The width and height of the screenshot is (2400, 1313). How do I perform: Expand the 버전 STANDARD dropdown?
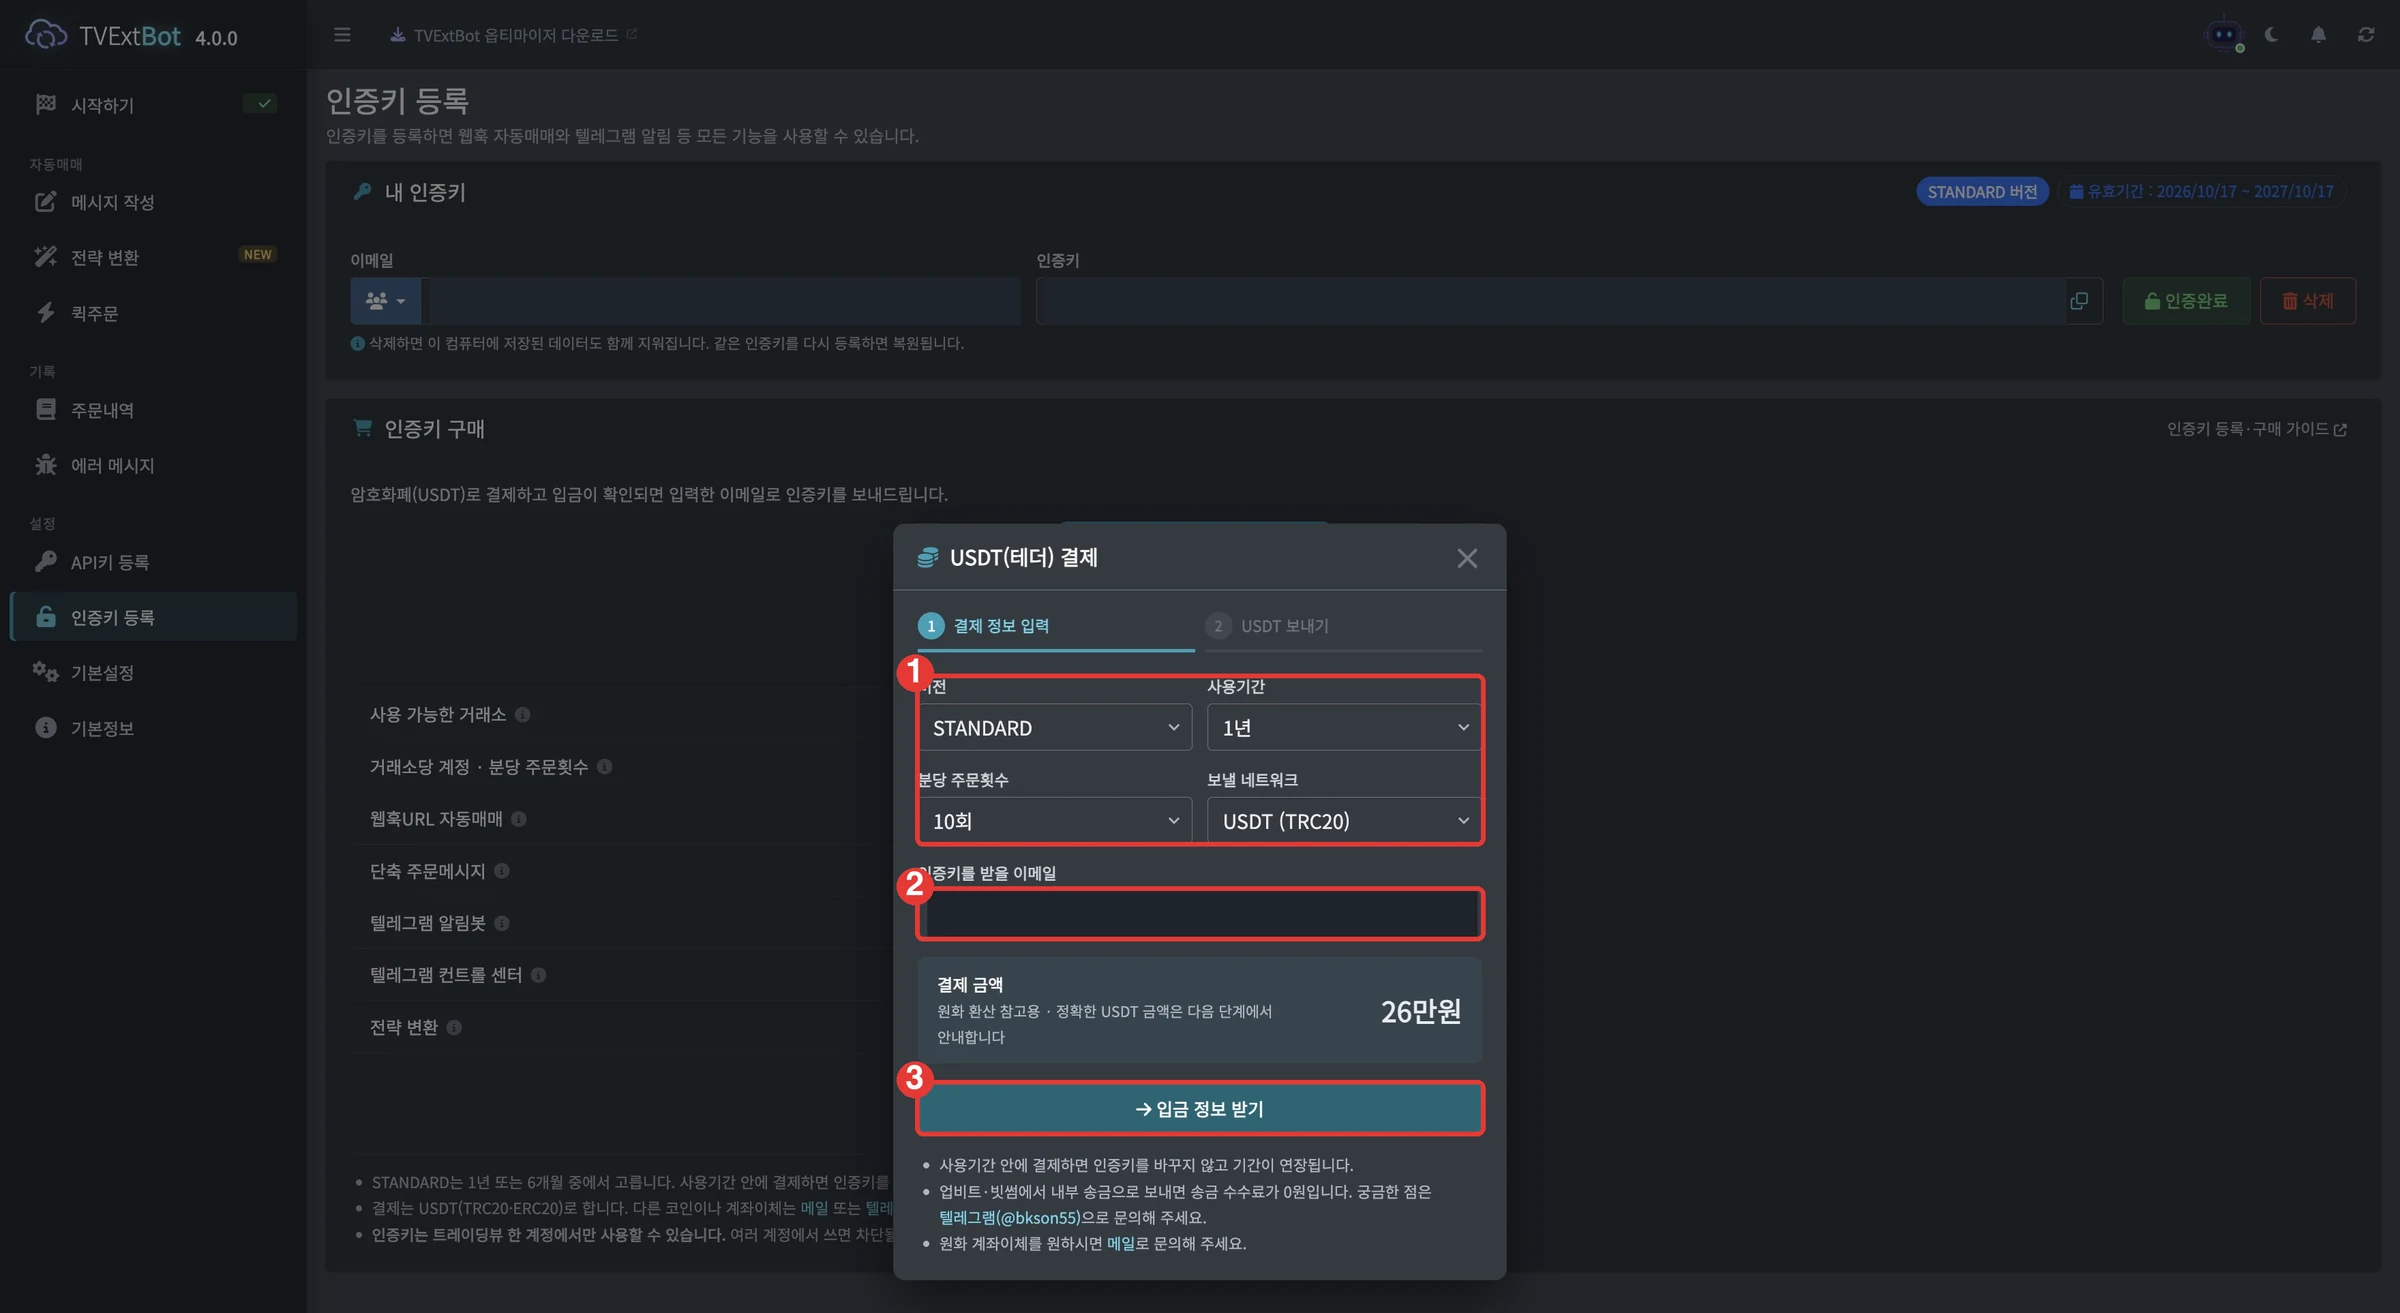(x=1055, y=728)
